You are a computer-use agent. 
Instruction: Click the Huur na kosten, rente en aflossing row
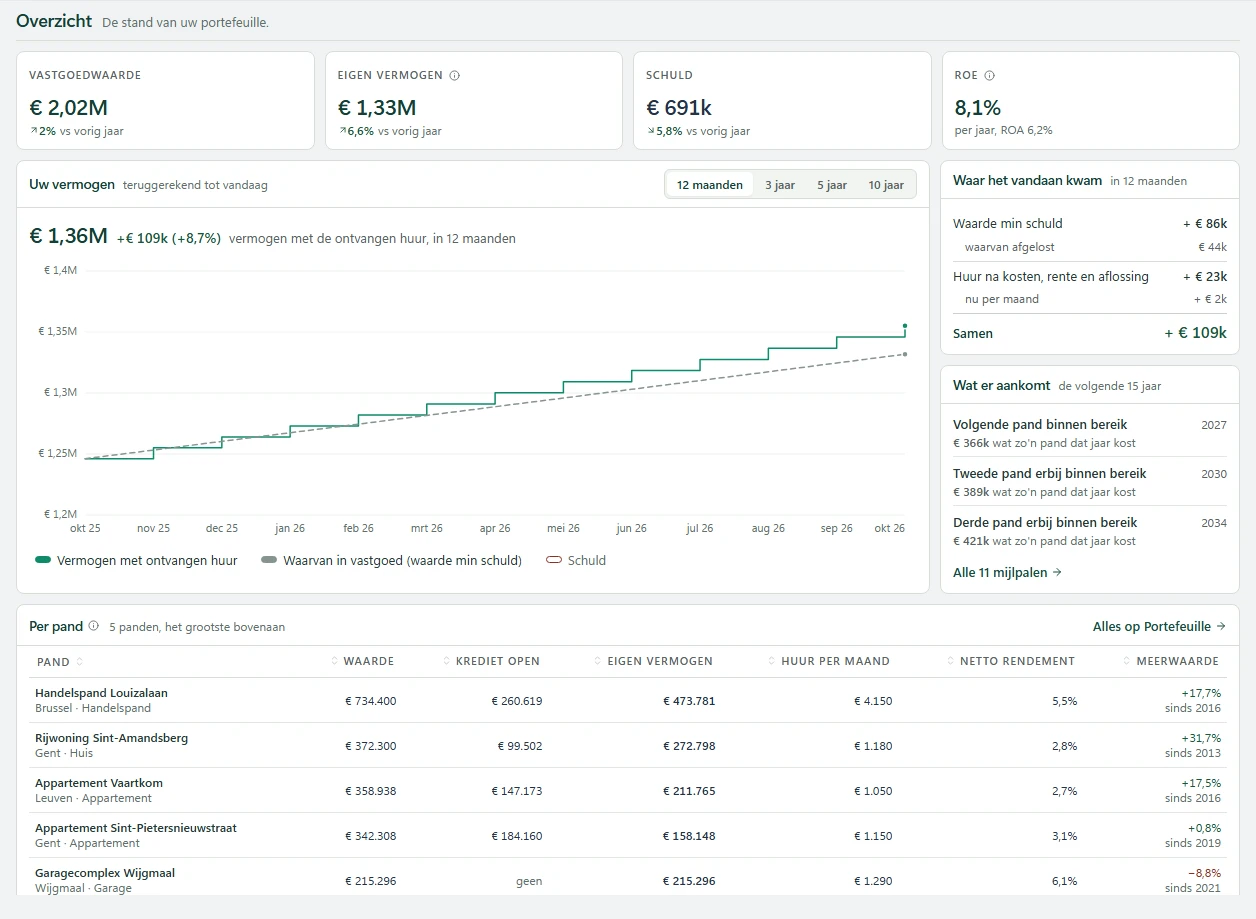tap(1090, 277)
